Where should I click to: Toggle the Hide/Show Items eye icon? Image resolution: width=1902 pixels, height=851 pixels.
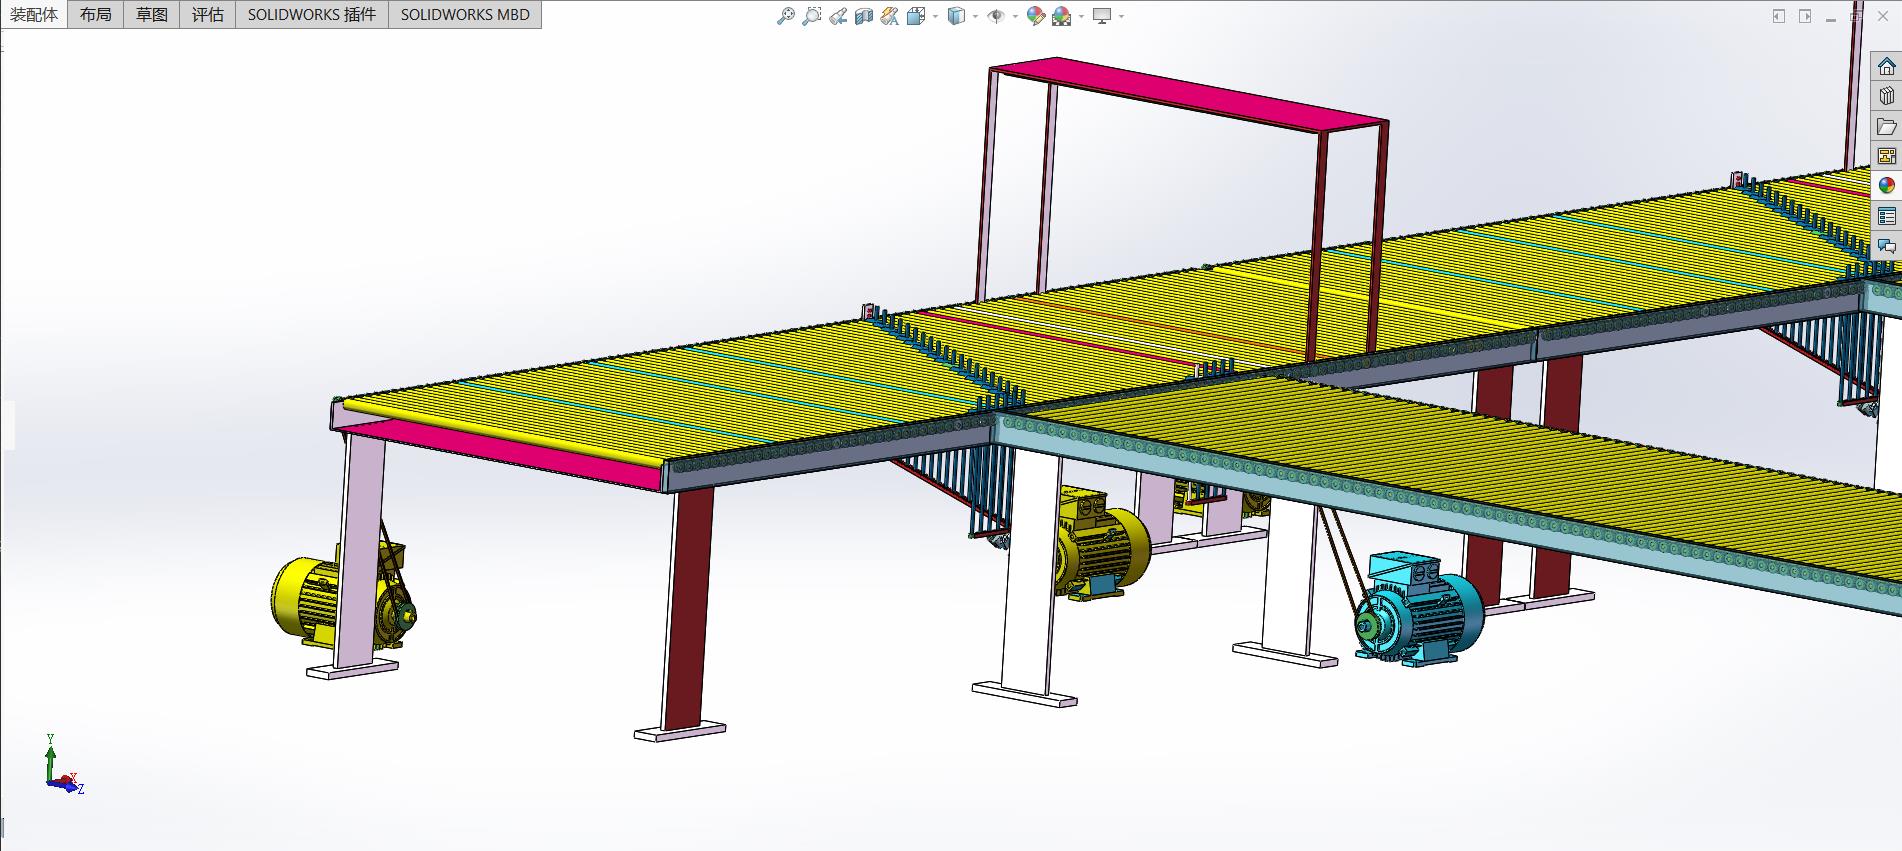(x=996, y=16)
